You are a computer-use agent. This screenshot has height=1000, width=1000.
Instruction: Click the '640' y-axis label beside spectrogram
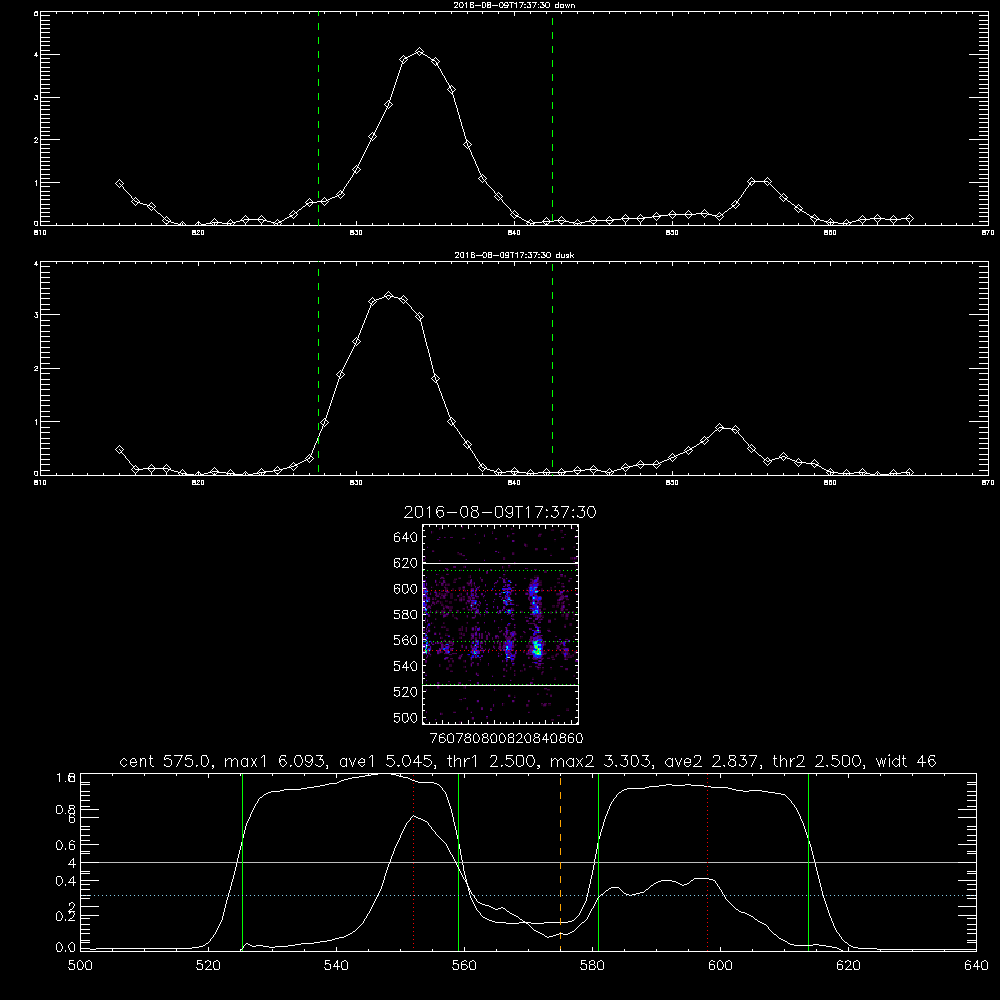(x=406, y=538)
